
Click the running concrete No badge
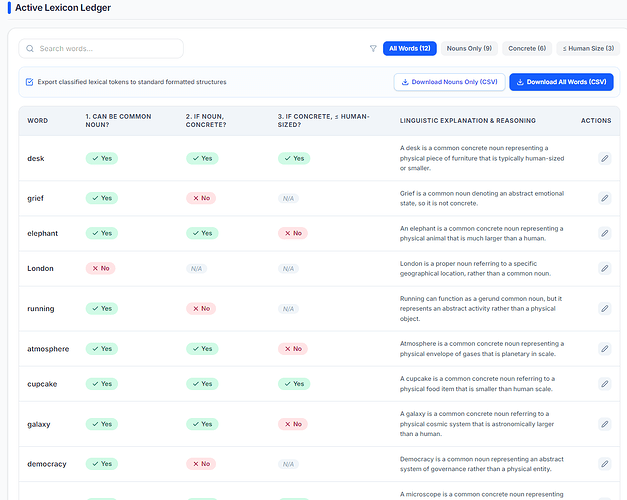pyautogui.click(x=201, y=308)
